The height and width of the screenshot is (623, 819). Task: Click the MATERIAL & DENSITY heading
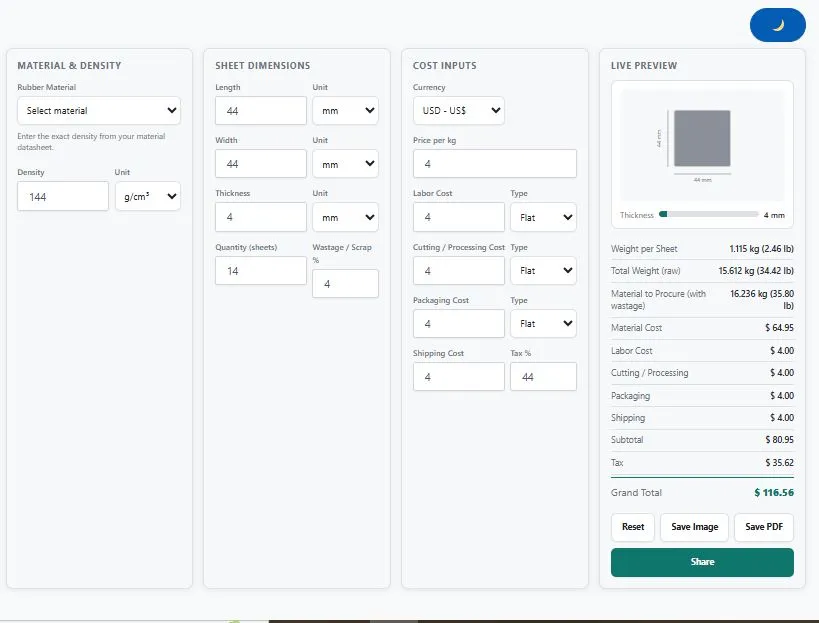[x=69, y=66]
